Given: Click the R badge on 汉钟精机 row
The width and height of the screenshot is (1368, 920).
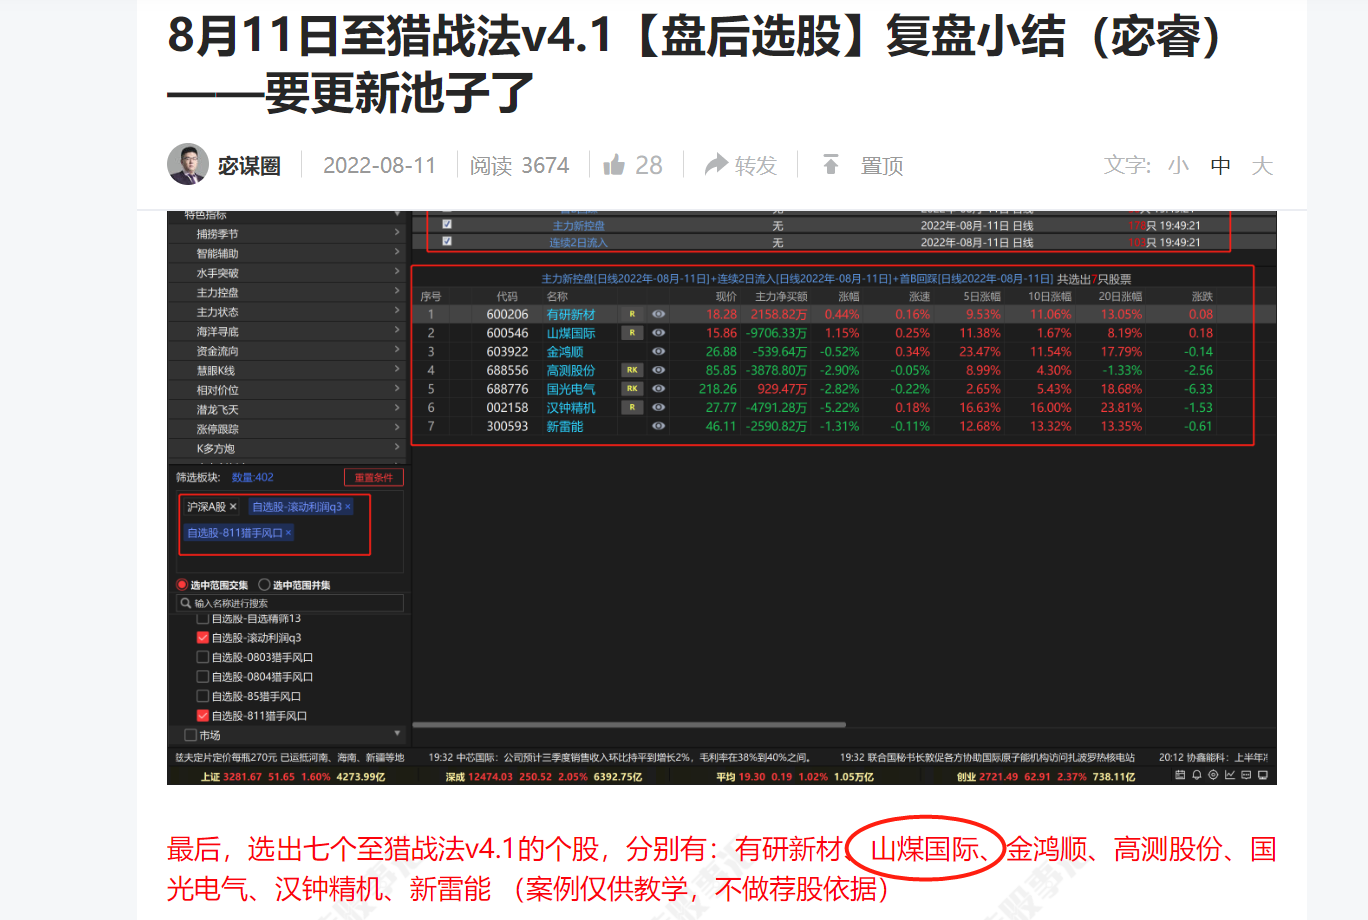Looking at the screenshot, I should tap(632, 407).
